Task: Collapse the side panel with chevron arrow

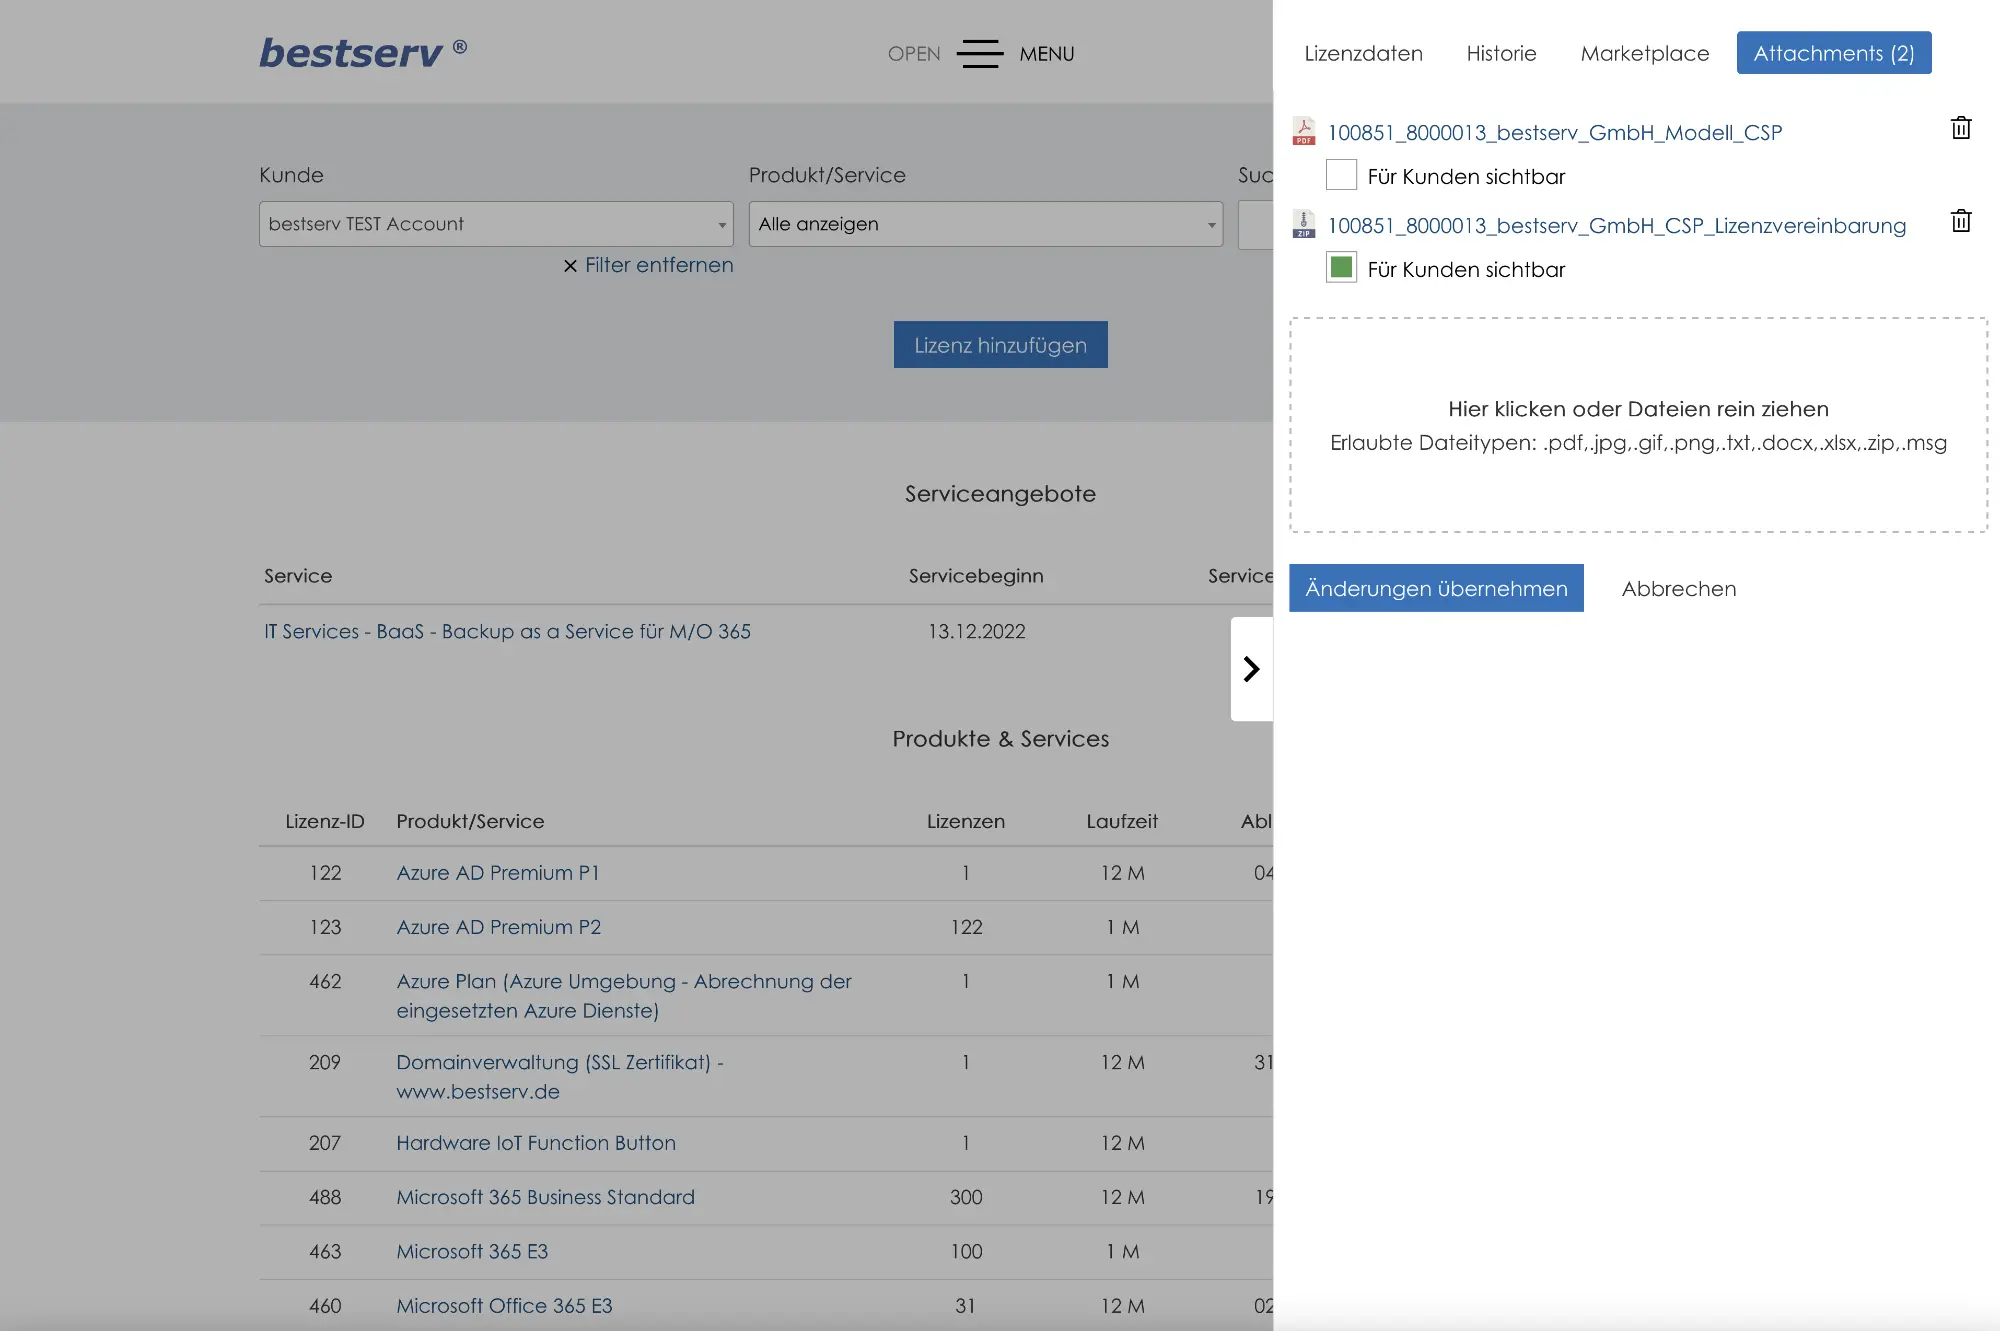Action: click(1251, 669)
